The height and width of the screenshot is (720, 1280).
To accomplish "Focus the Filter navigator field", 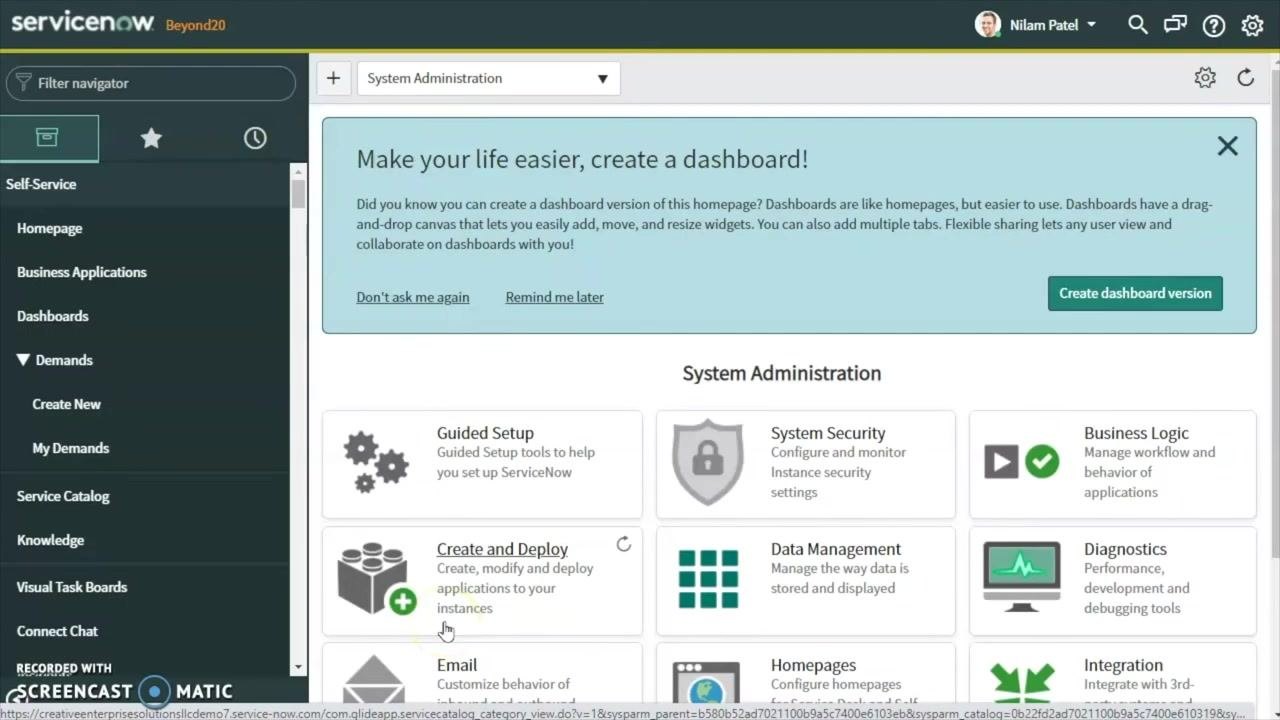I will (150, 83).
